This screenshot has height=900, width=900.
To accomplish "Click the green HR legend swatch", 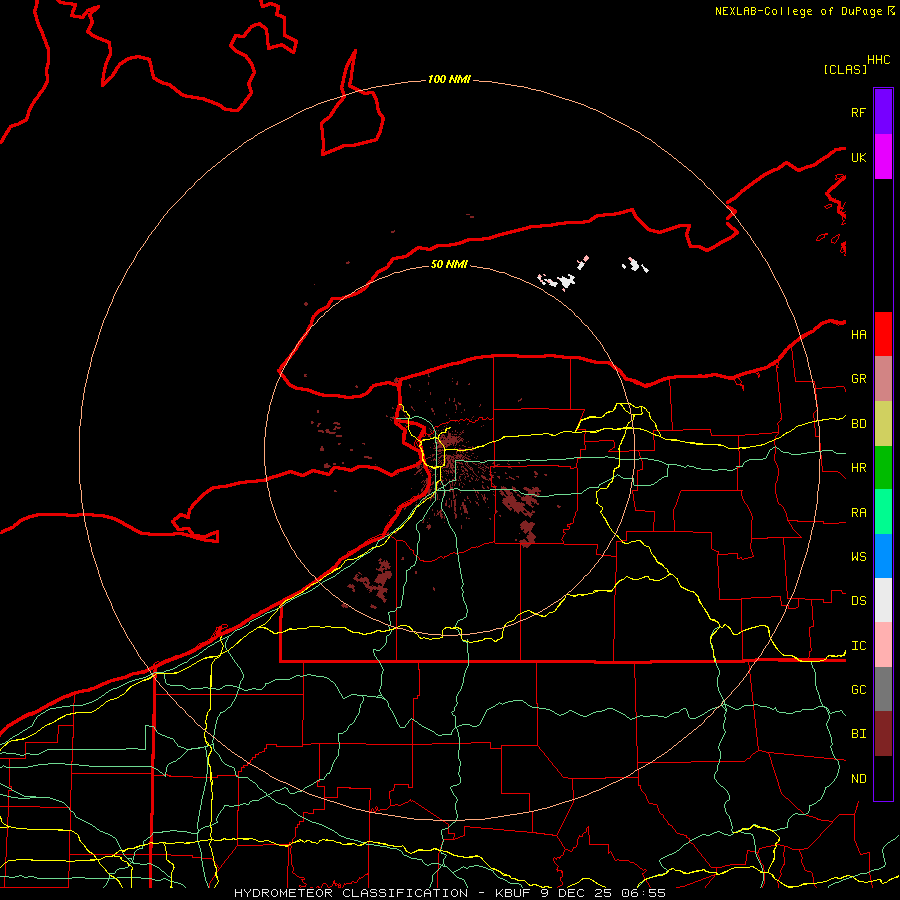I will [883, 468].
